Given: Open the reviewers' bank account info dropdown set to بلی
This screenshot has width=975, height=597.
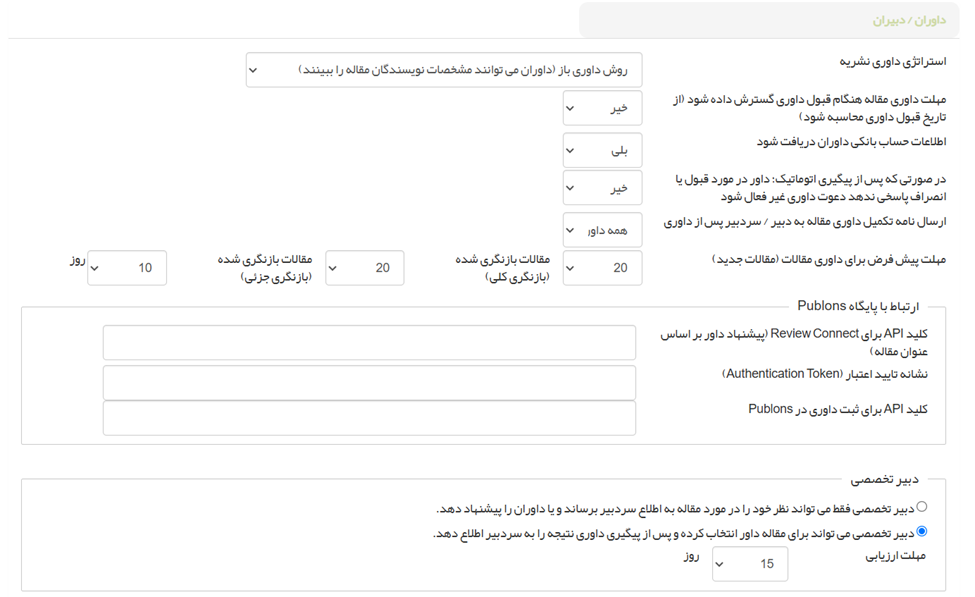Looking at the screenshot, I should tap(602, 151).
